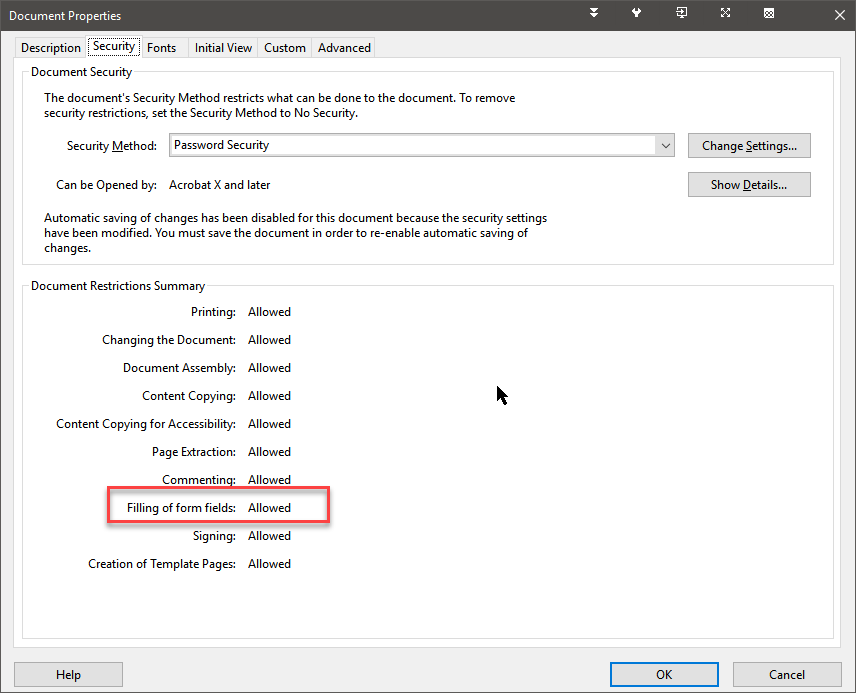This screenshot has width=856, height=693.
Task: Click the double-chevron down icon in title bar
Action: 594,13
